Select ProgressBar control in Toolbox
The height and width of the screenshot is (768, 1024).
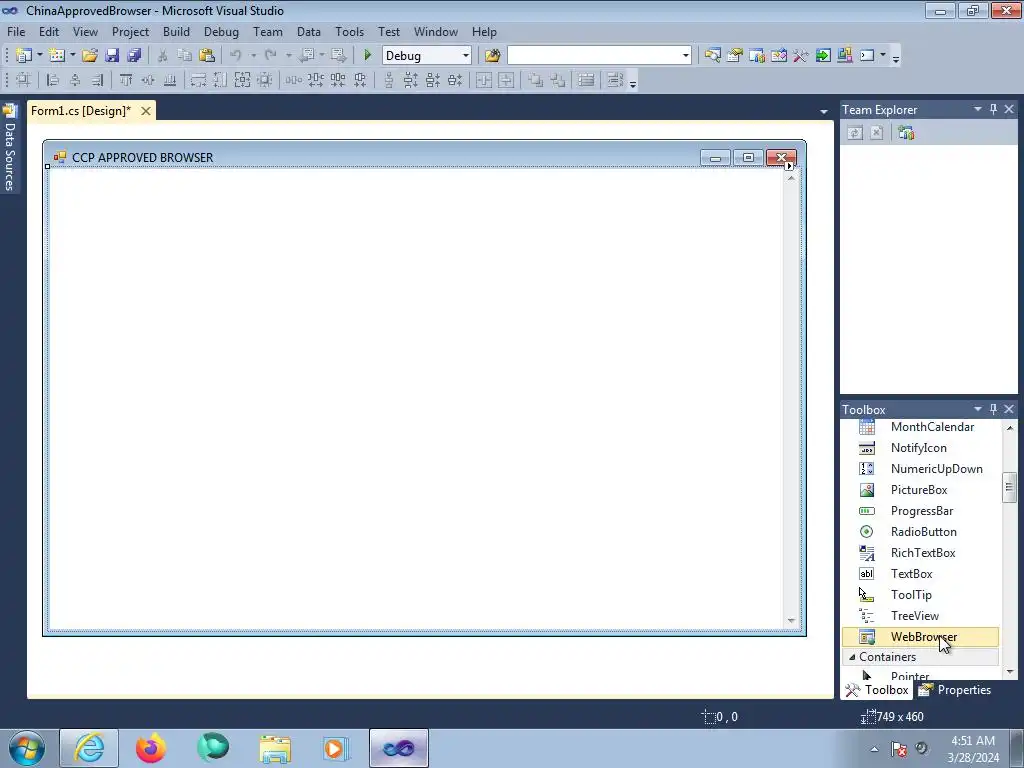pos(920,511)
